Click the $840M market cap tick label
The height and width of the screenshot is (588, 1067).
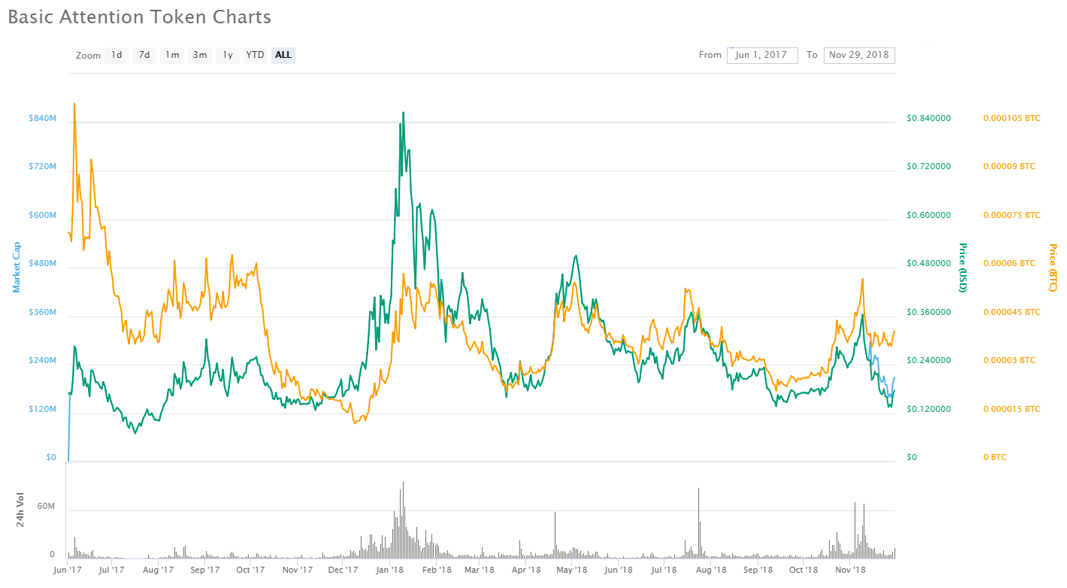click(x=42, y=118)
